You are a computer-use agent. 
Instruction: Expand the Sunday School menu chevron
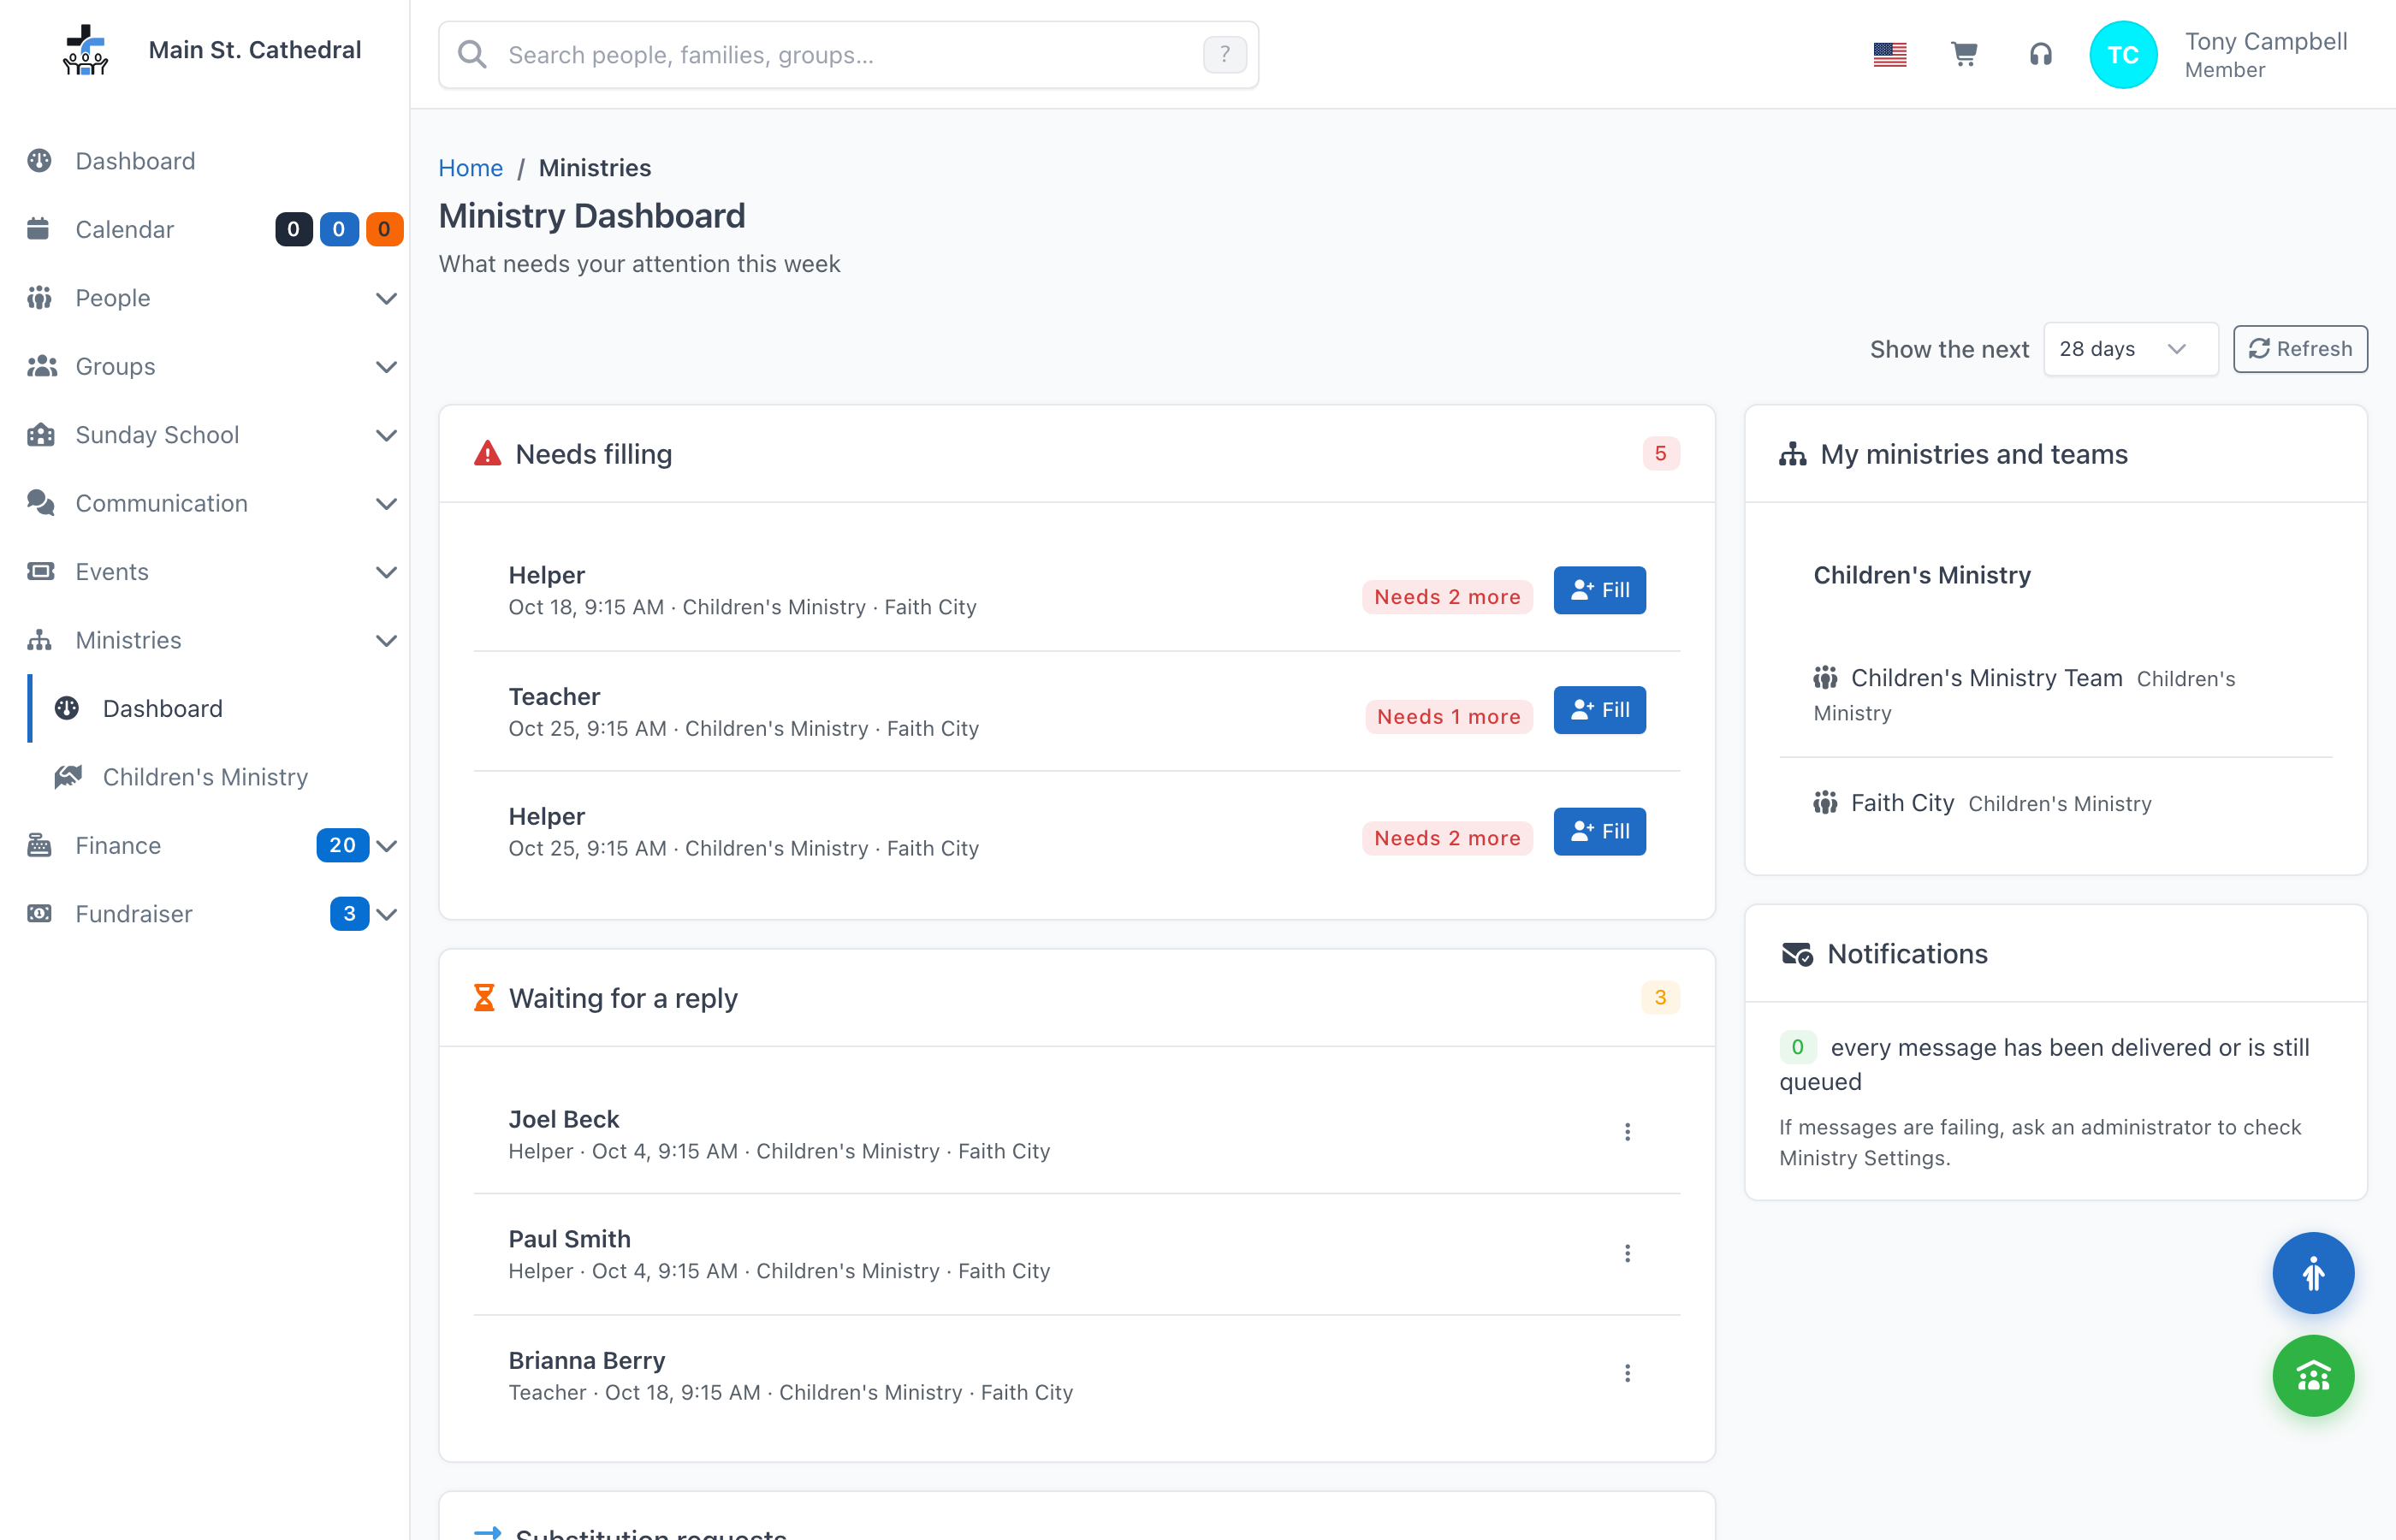[386, 435]
